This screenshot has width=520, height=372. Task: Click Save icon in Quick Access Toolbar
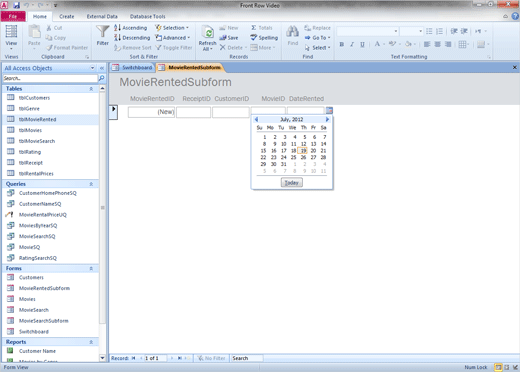click(x=16, y=5)
